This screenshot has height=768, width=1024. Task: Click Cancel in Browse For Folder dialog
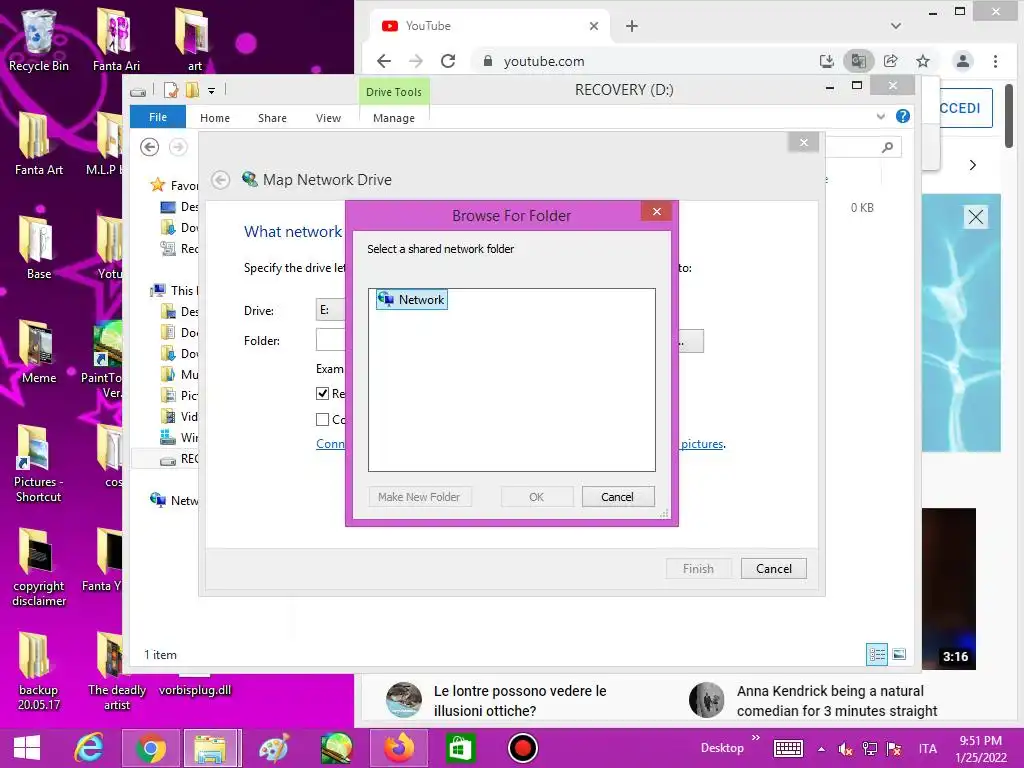pos(617,497)
